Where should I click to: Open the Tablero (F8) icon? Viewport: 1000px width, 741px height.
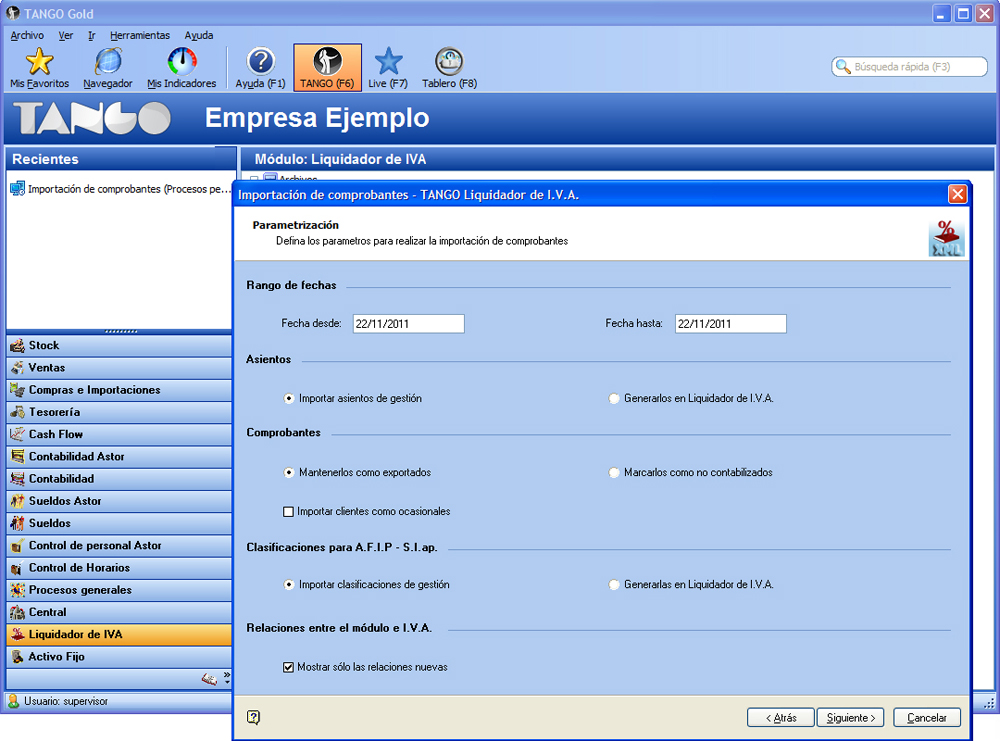449,62
